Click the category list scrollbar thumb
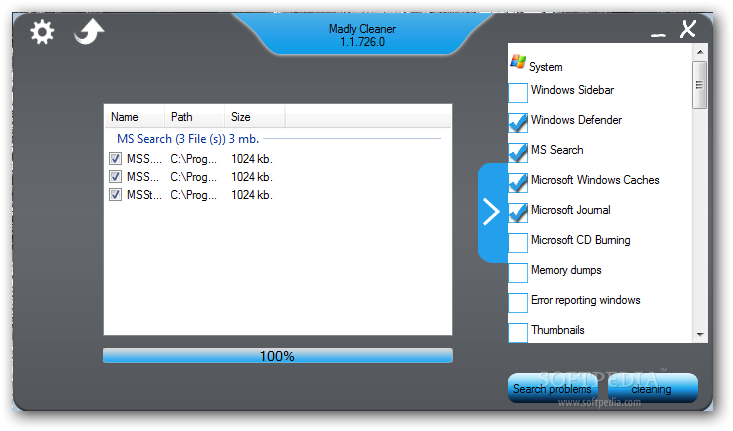This screenshot has height=431, width=733. (x=700, y=85)
